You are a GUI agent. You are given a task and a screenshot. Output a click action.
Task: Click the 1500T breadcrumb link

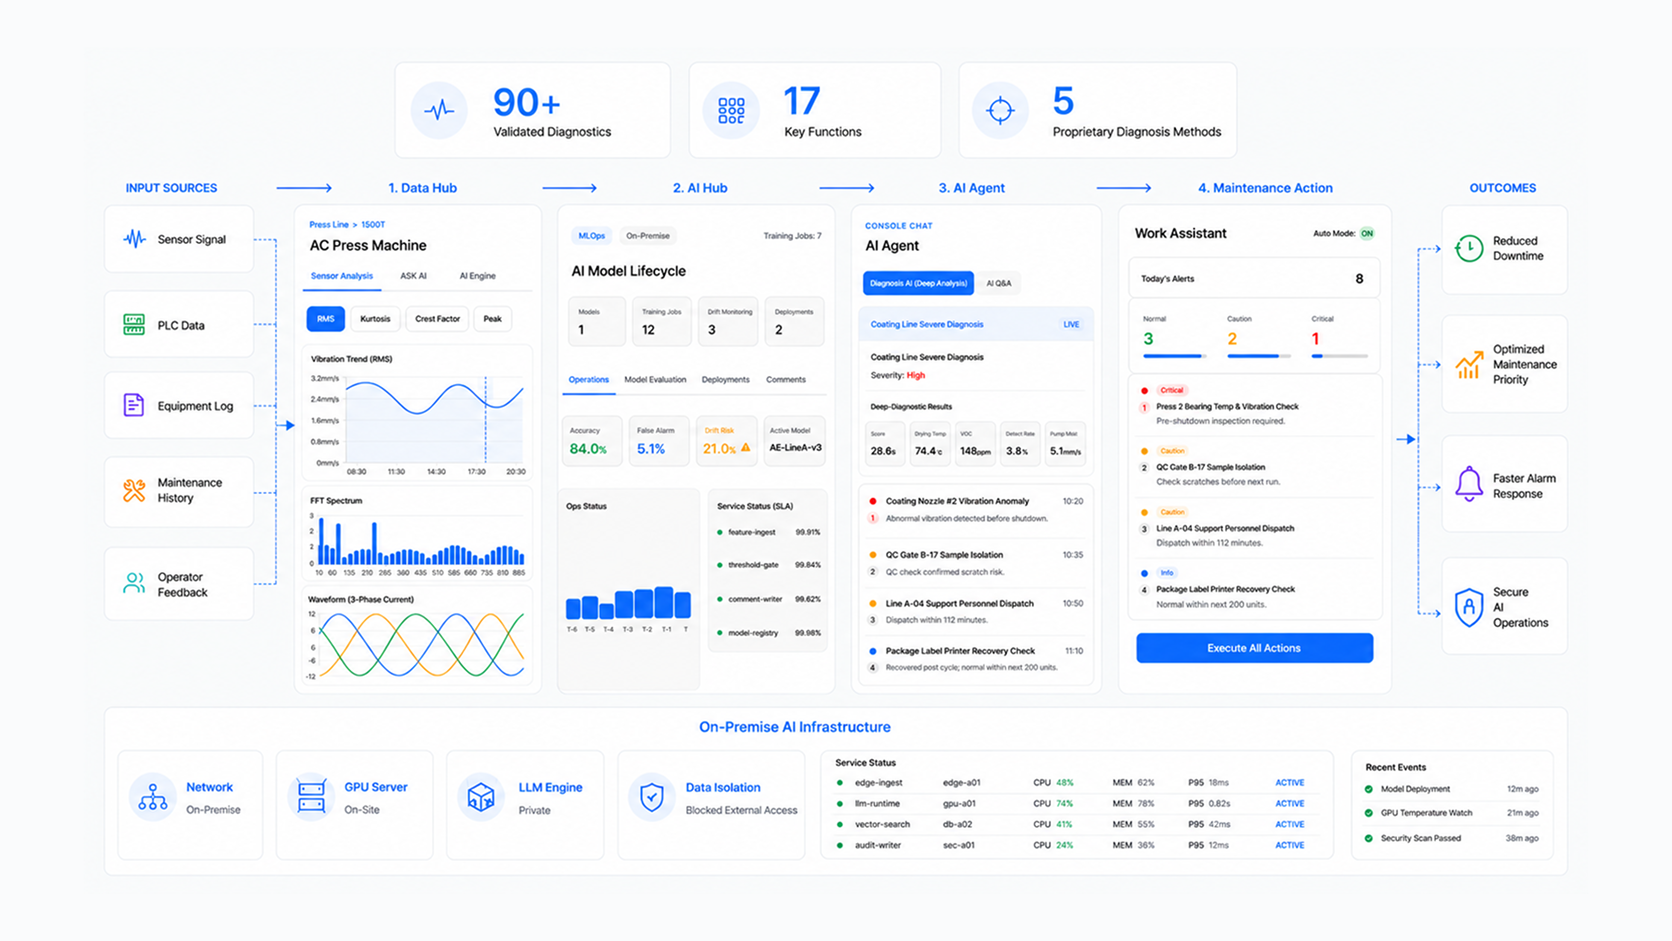pyautogui.click(x=373, y=225)
